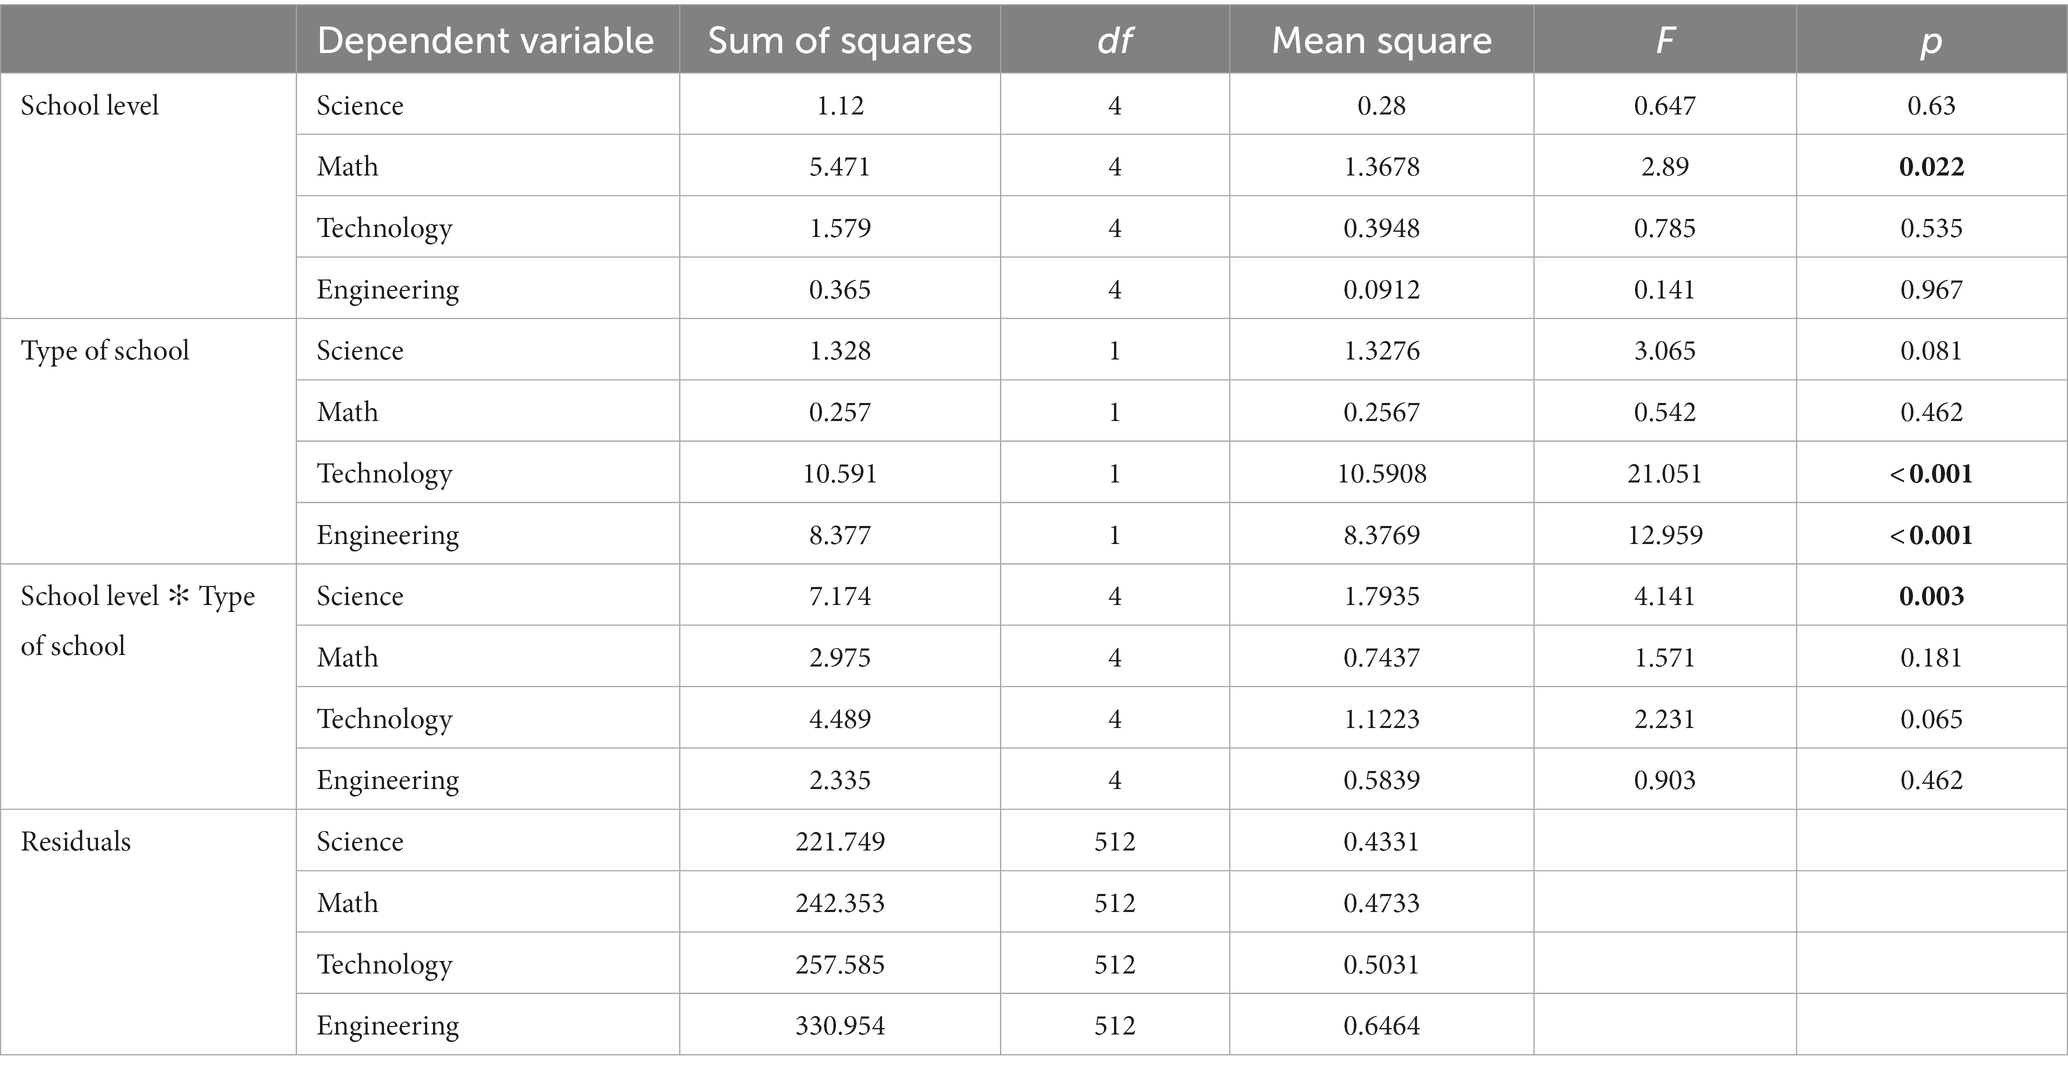Click the Type of school row label
Screen dimensions: 2068x1073
(105, 351)
